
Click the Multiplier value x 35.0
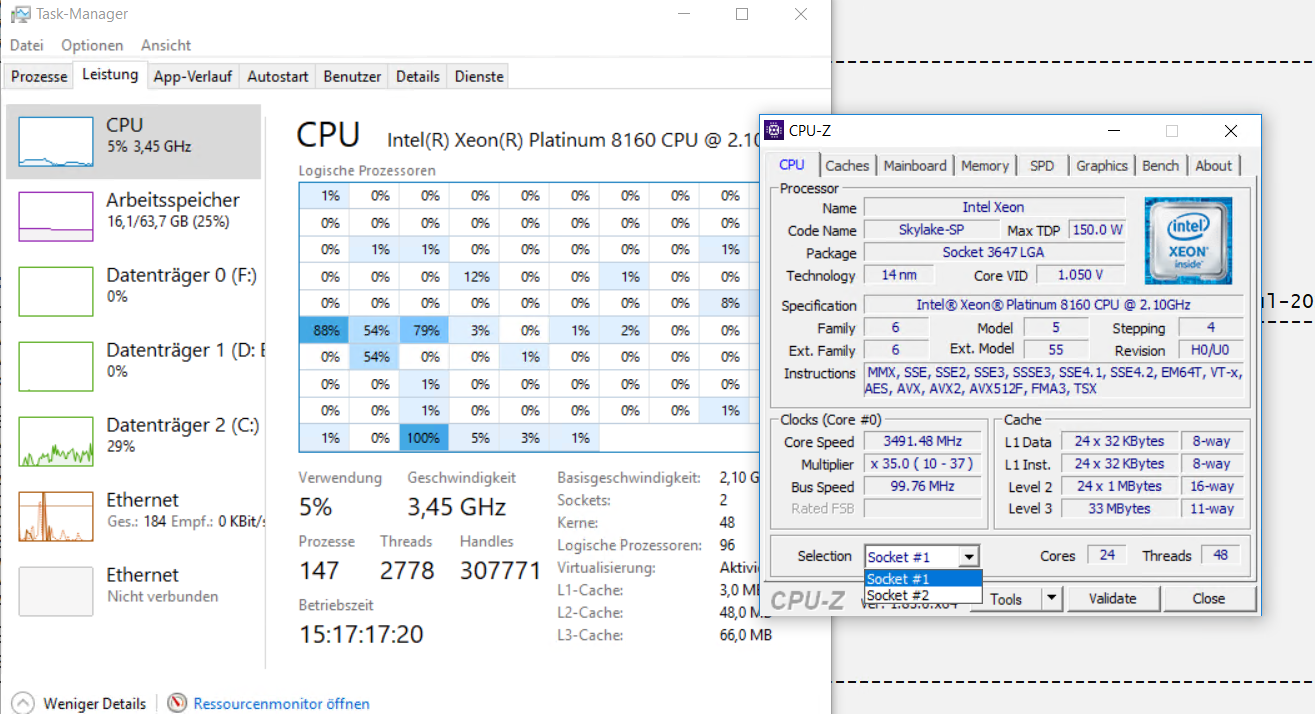(922, 464)
